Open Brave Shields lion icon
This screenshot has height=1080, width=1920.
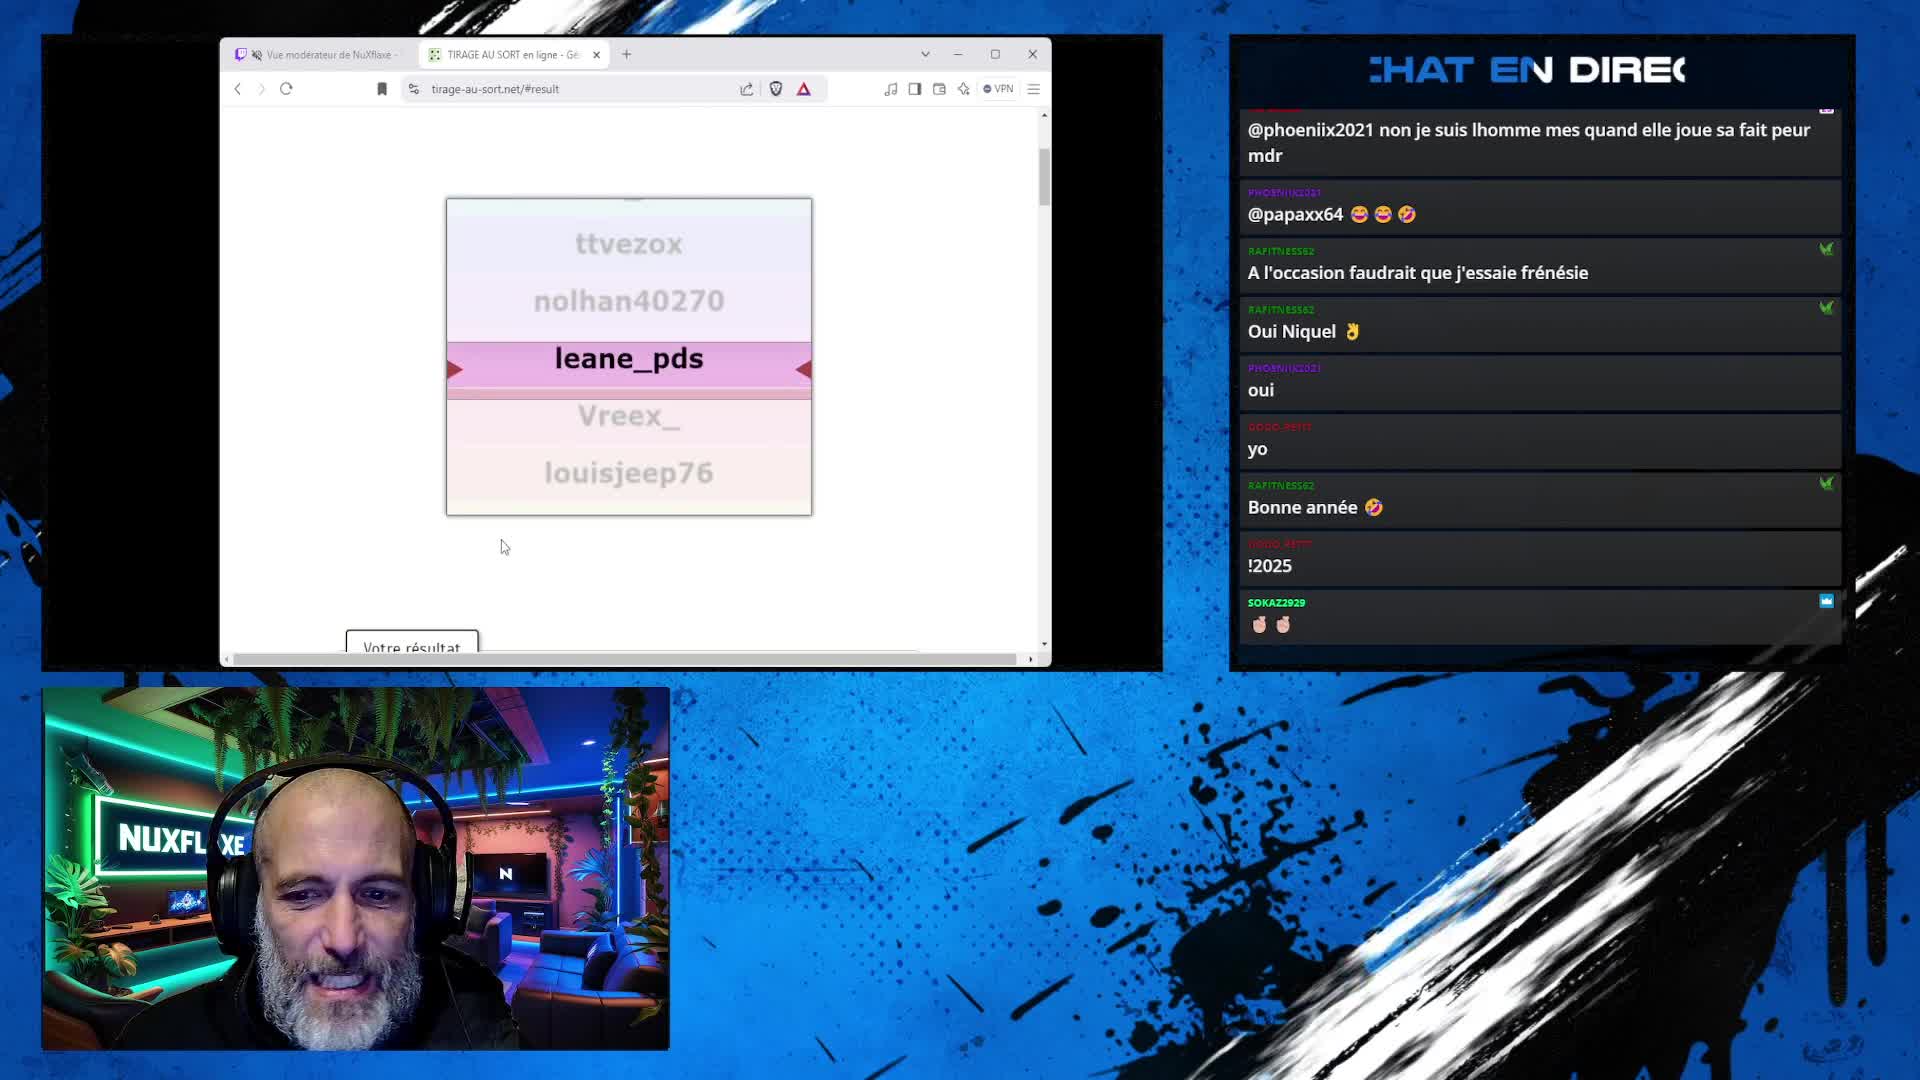(776, 89)
